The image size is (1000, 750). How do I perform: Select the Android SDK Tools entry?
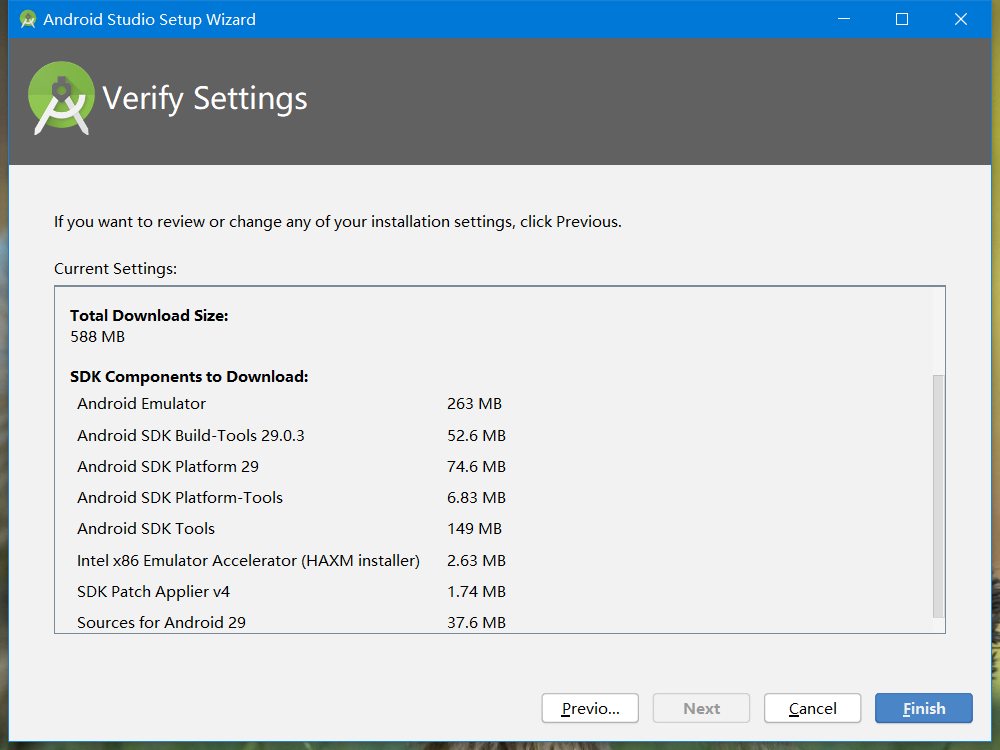[145, 528]
